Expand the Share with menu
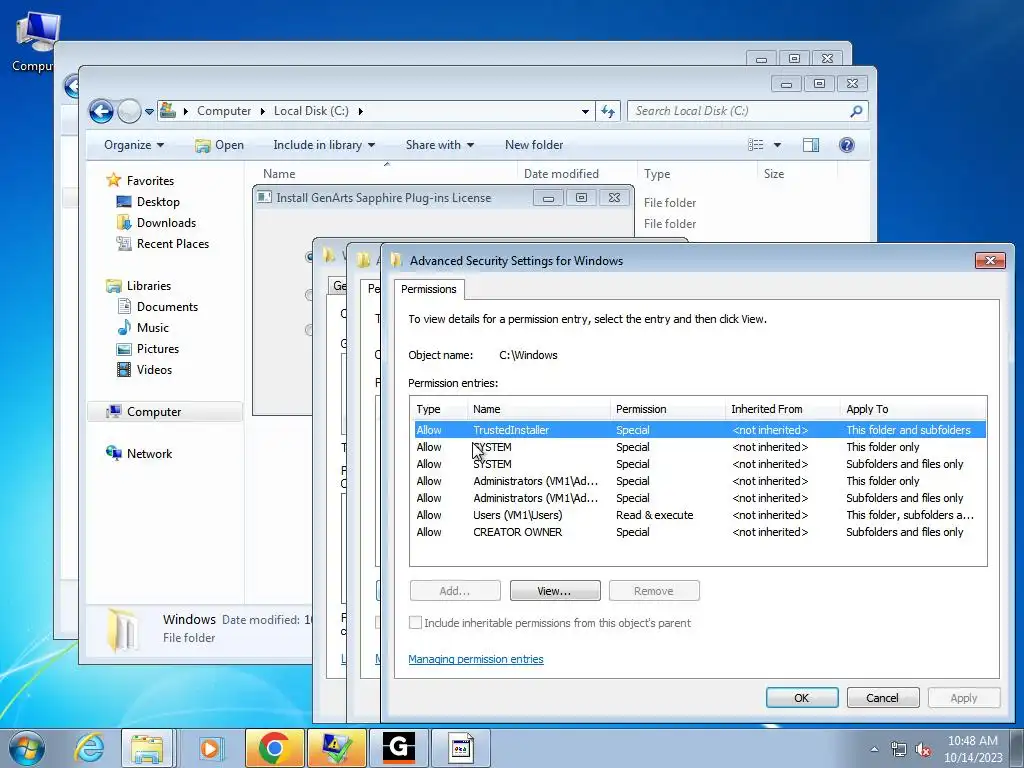 coord(440,145)
